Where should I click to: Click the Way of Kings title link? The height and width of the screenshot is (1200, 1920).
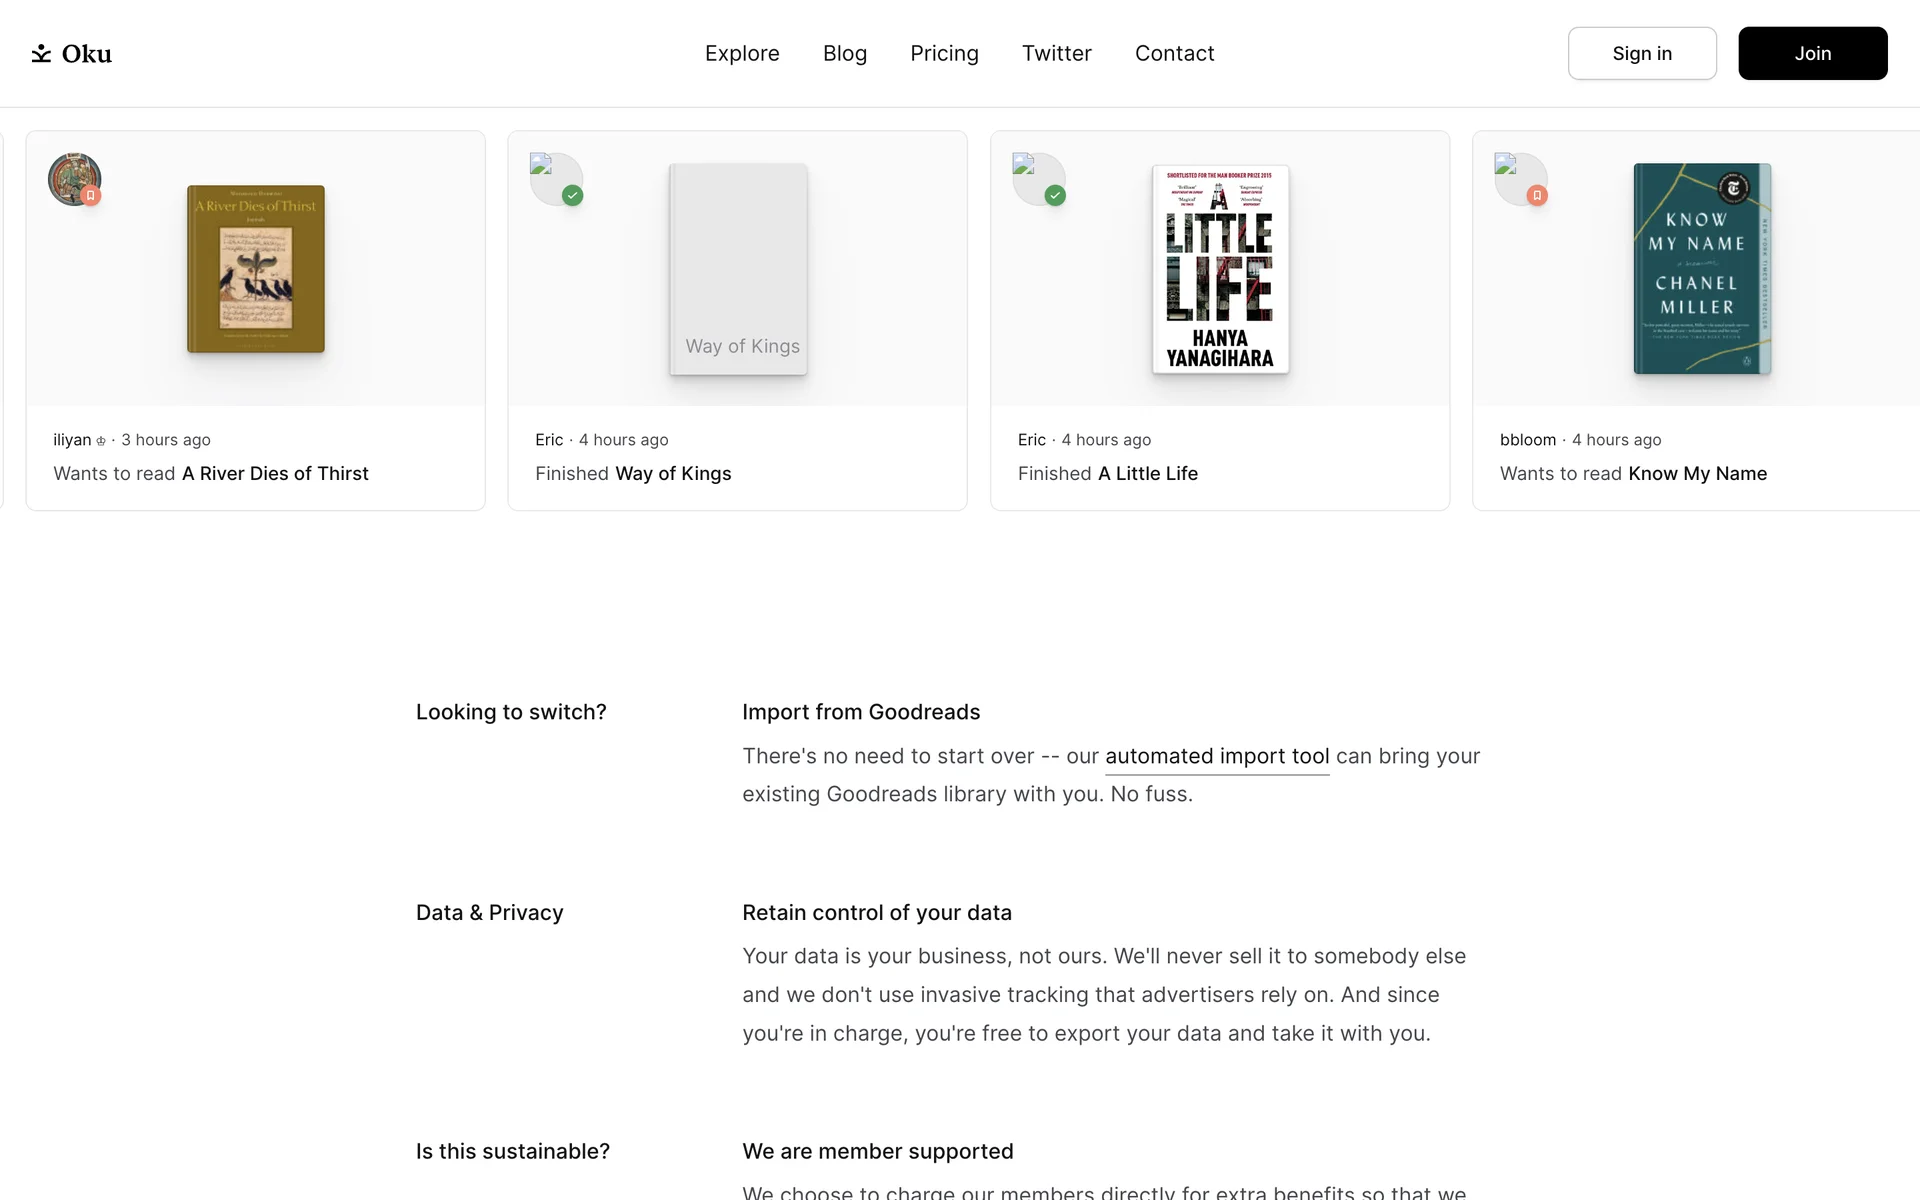pyautogui.click(x=673, y=474)
